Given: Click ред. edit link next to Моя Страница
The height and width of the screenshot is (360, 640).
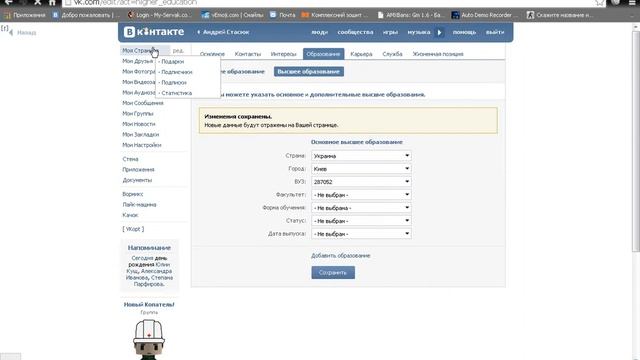Looking at the screenshot, I should tap(178, 51).
